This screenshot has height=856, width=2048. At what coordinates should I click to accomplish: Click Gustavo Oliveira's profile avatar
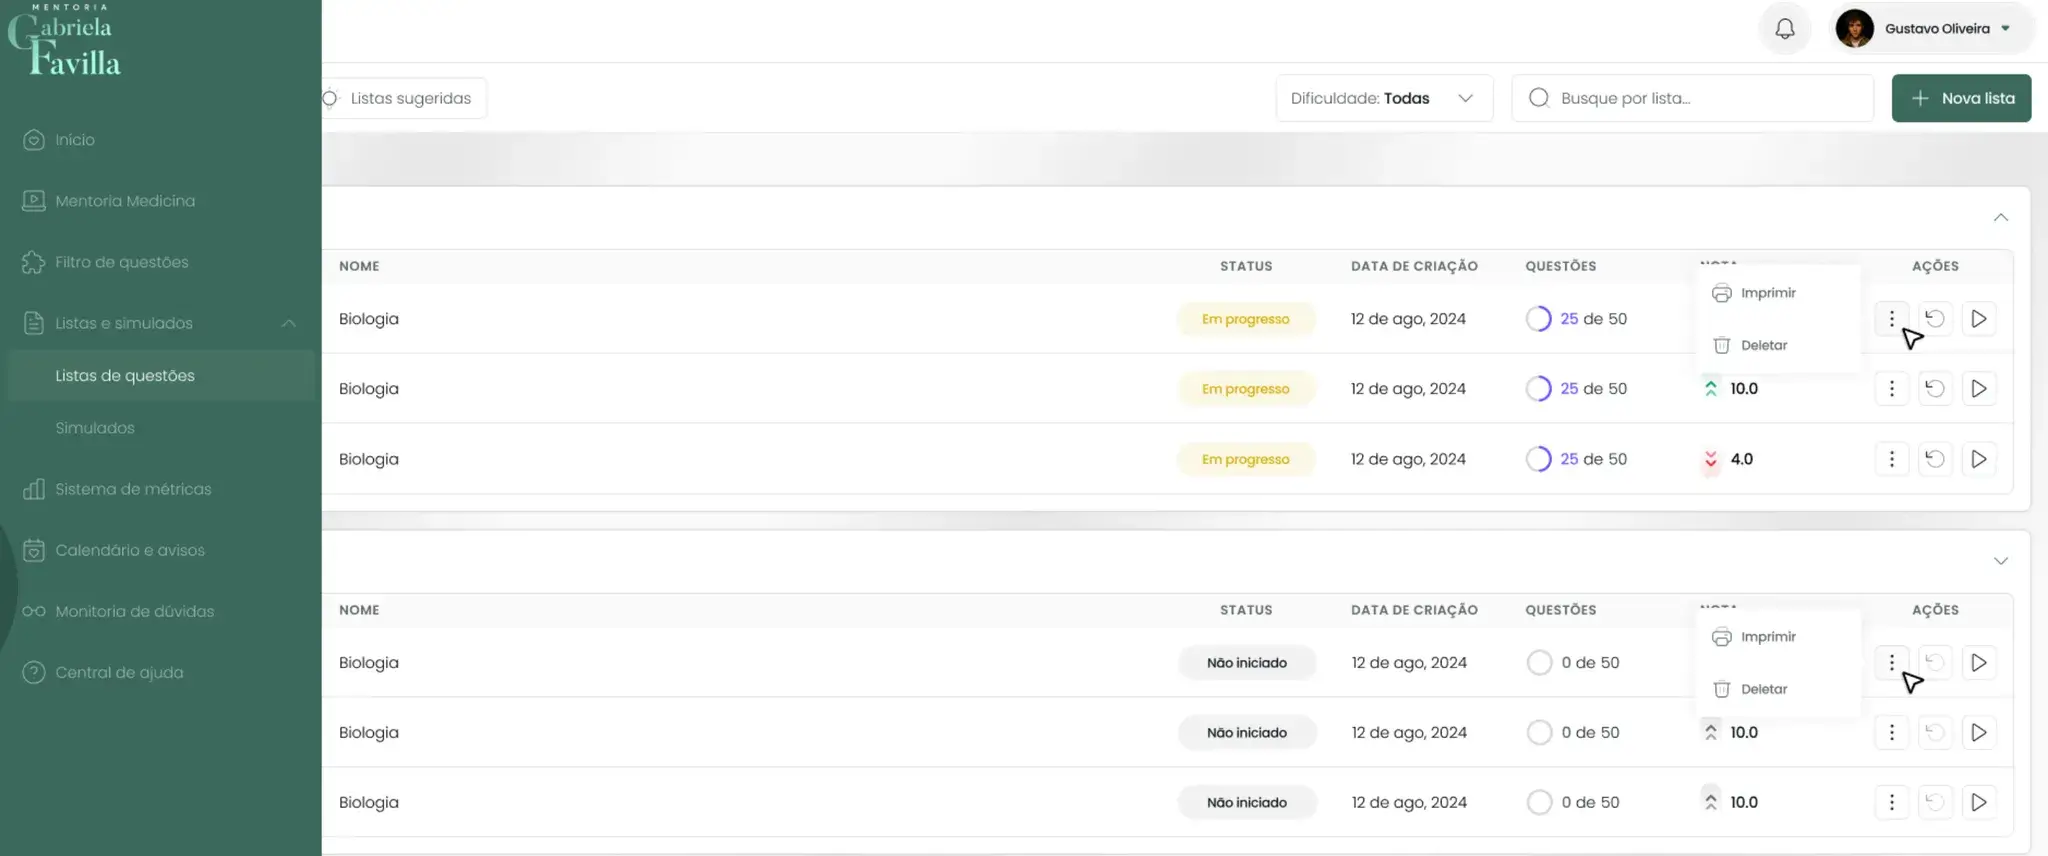tap(1855, 29)
